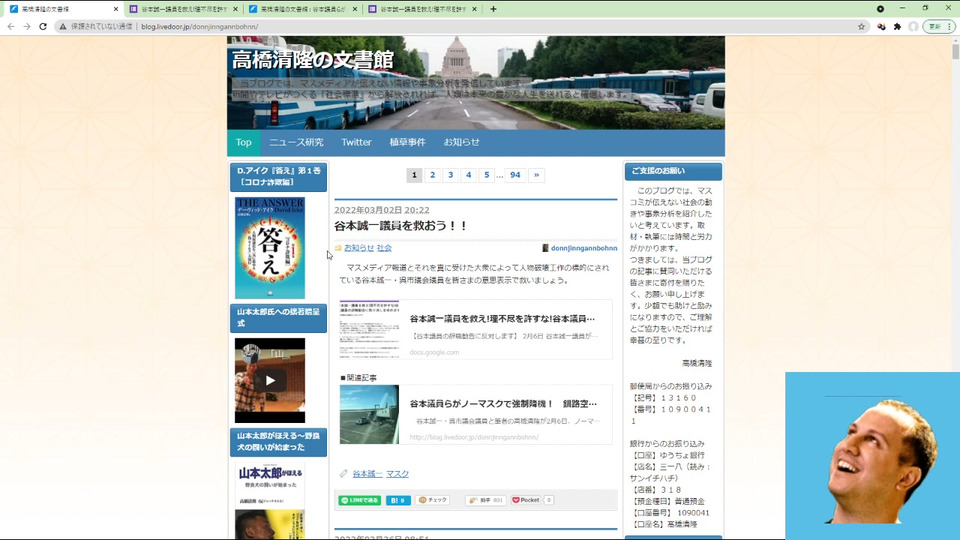
Task: Open a new browser tab with the plus
Action: tap(493, 9)
